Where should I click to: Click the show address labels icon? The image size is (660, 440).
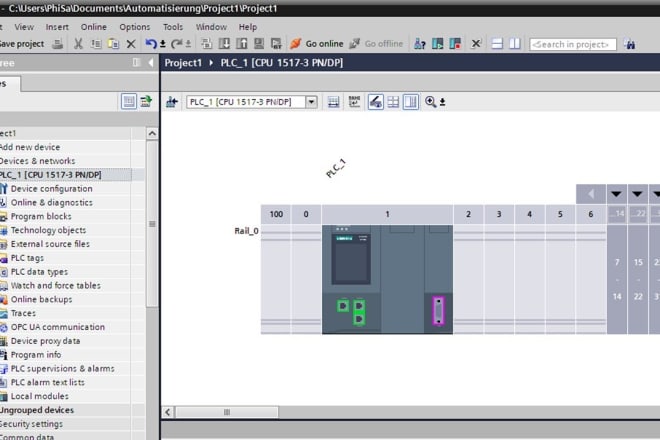pos(354,102)
